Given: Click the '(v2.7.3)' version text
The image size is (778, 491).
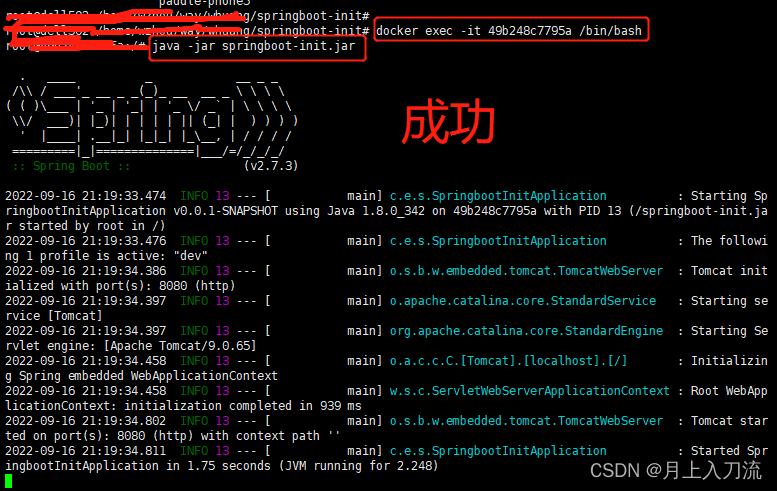Looking at the screenshot, I should pyautogui.click(x=271, y=166).
